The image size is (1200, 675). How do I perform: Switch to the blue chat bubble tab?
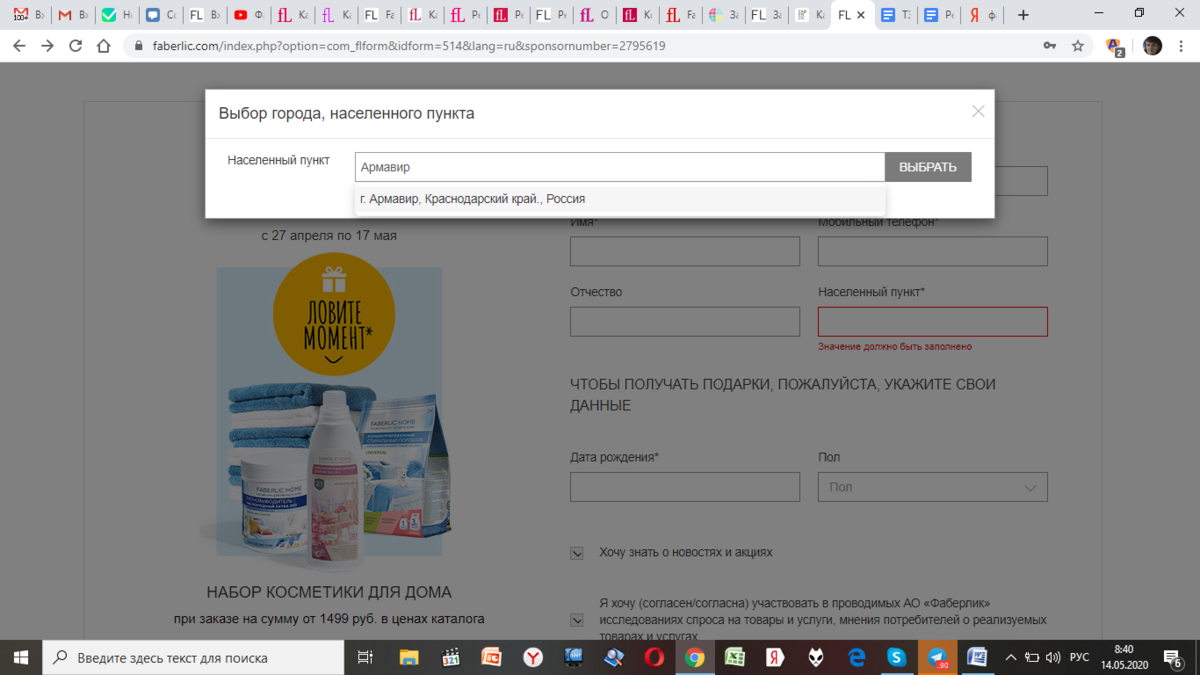(160, 15)
